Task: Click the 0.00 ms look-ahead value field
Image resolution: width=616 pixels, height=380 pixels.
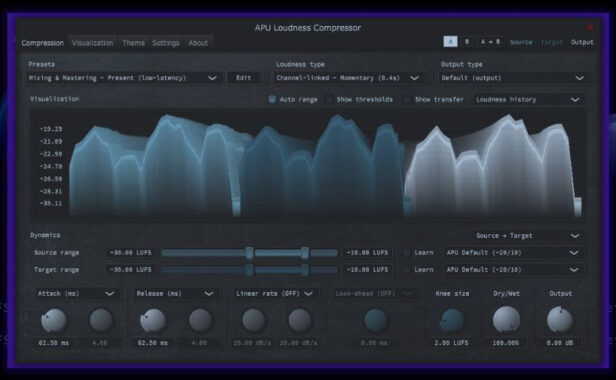Action: [x=374, y=343]
